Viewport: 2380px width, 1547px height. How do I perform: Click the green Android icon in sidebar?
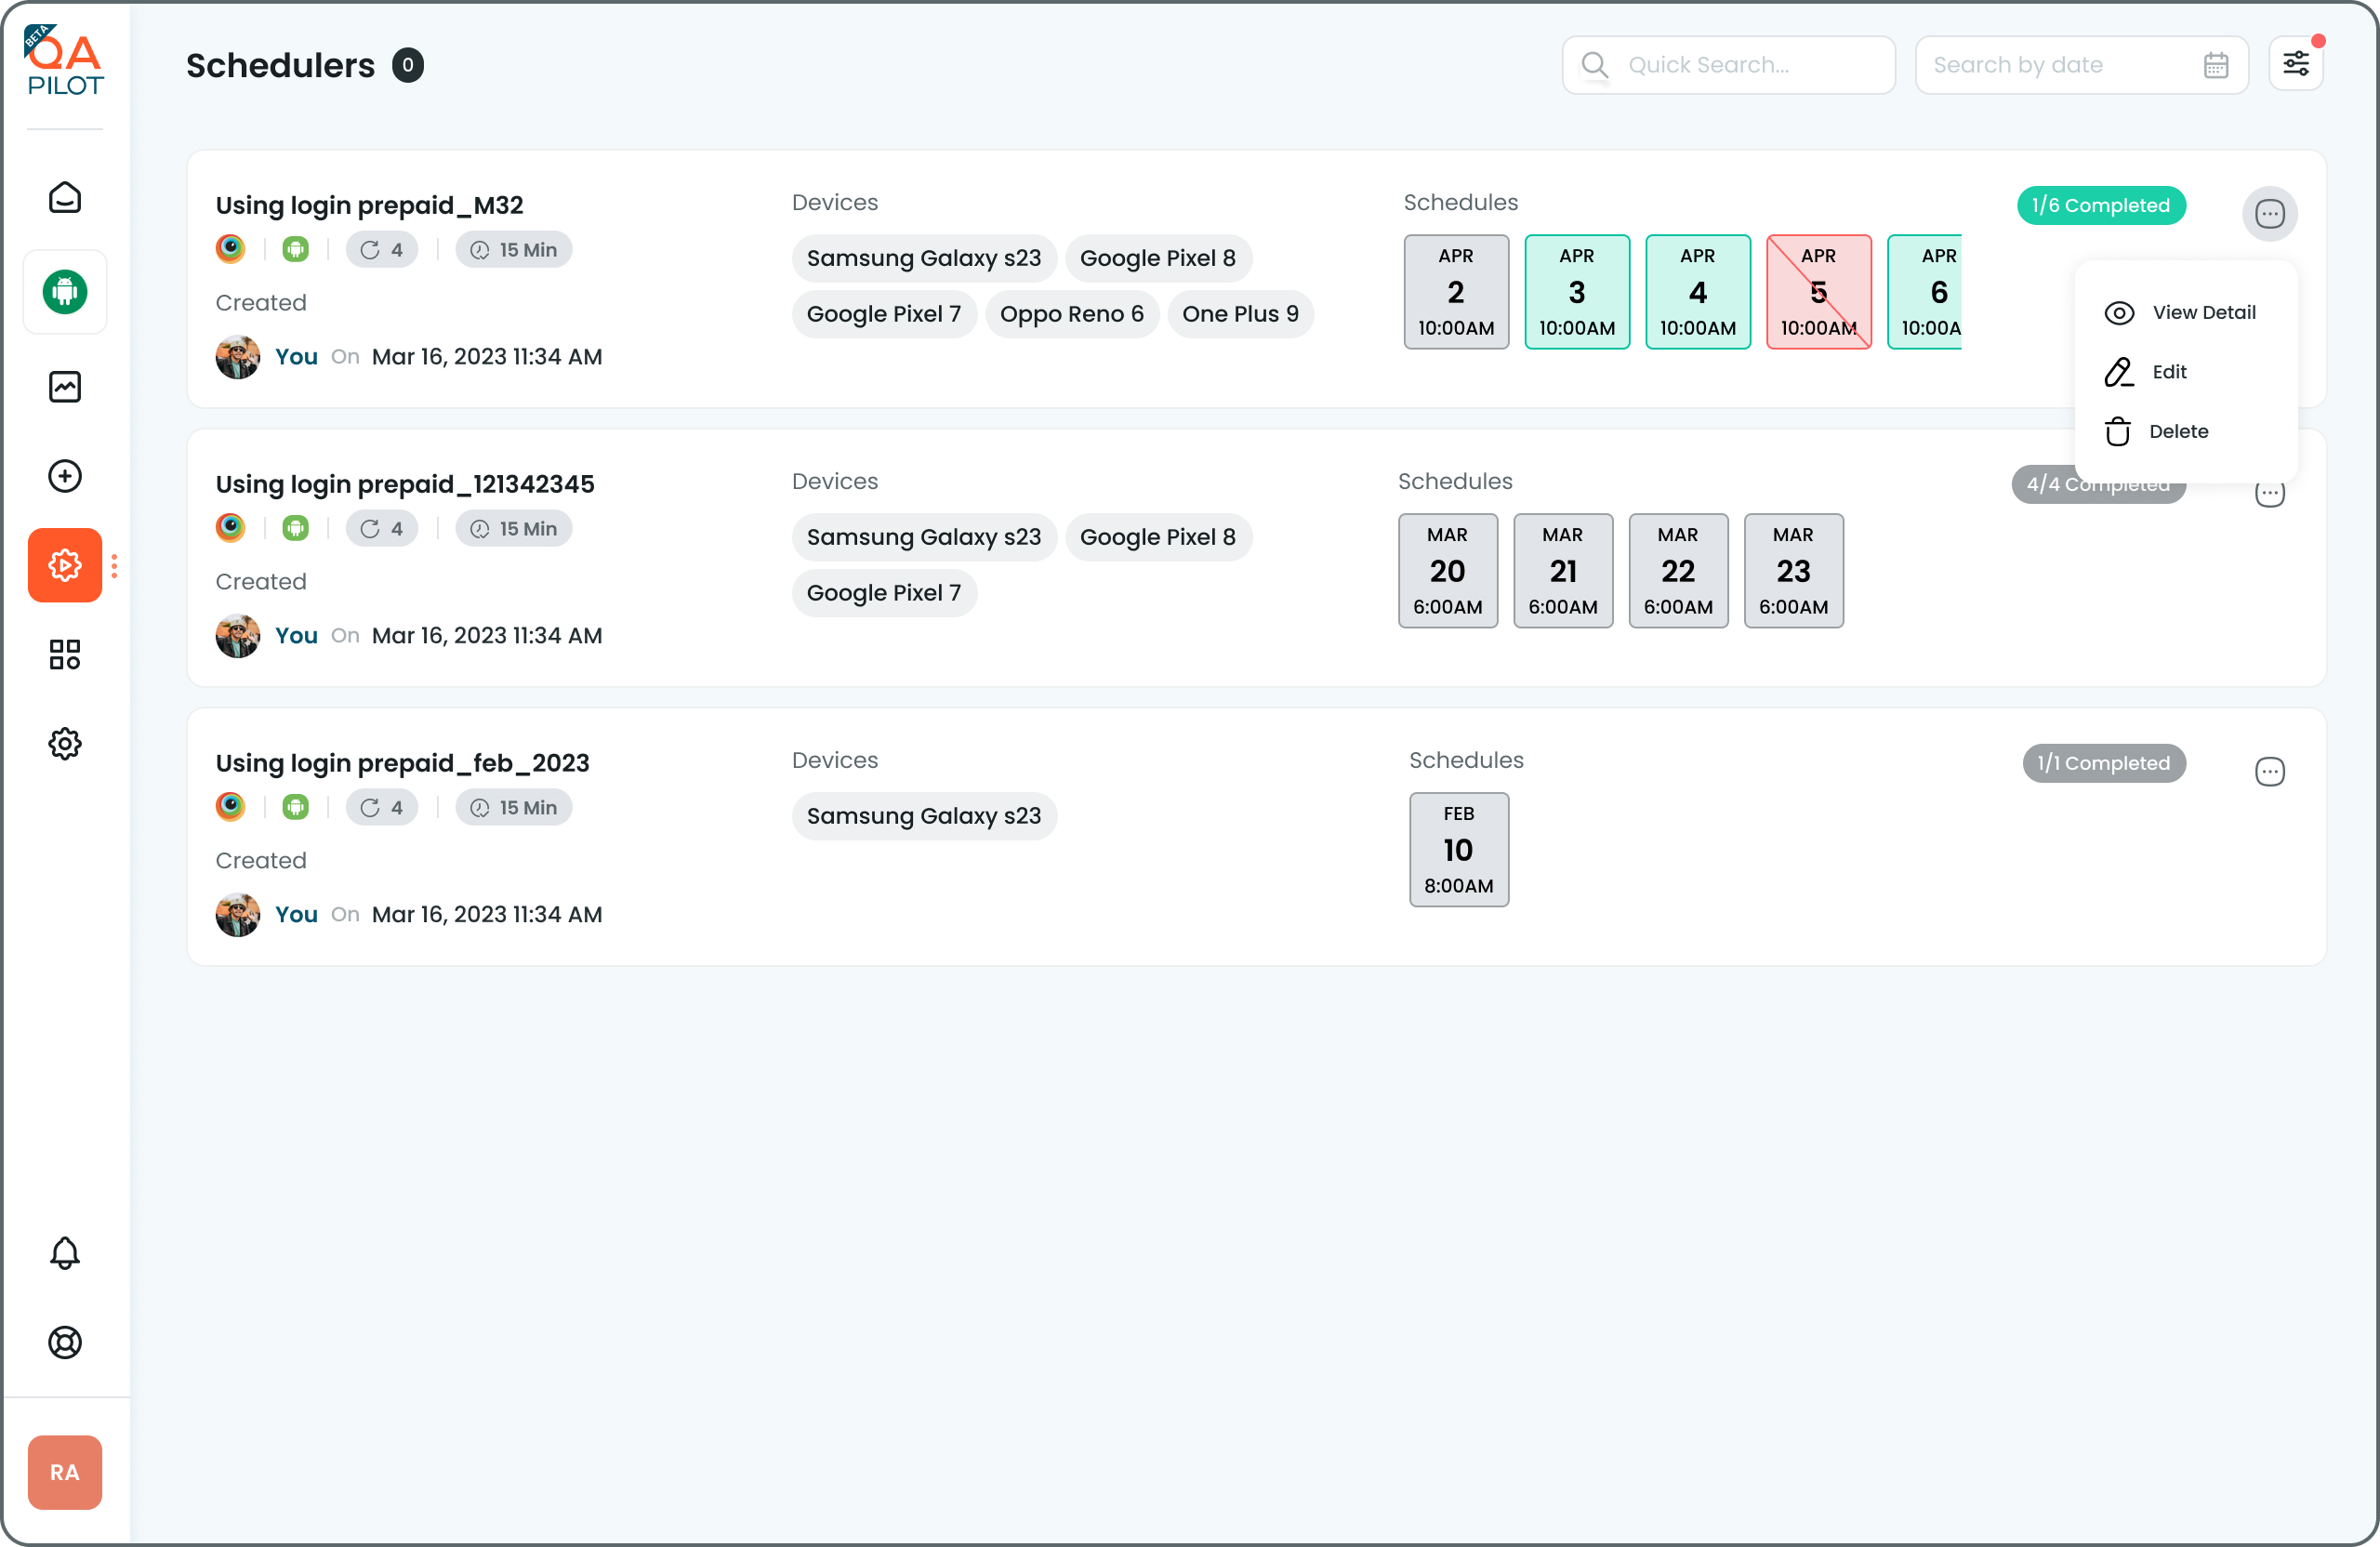click(65, 292)
